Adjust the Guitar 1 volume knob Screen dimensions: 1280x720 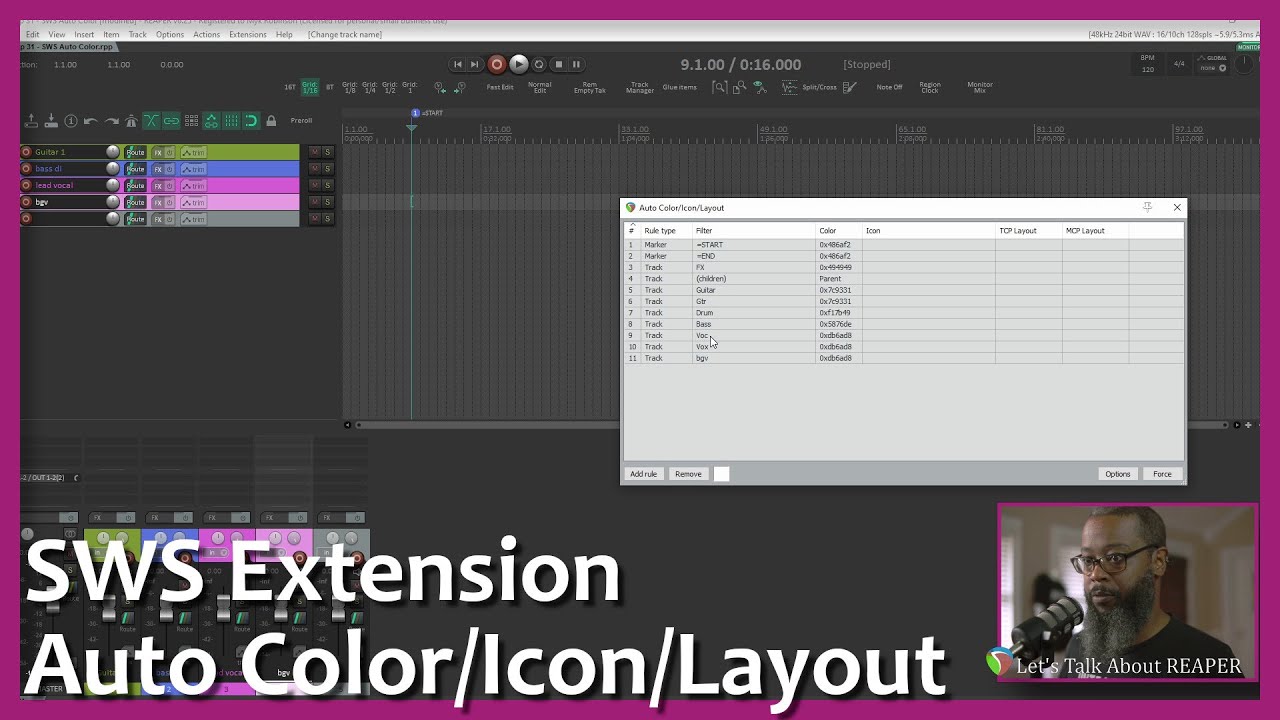(x=113, y=152)
